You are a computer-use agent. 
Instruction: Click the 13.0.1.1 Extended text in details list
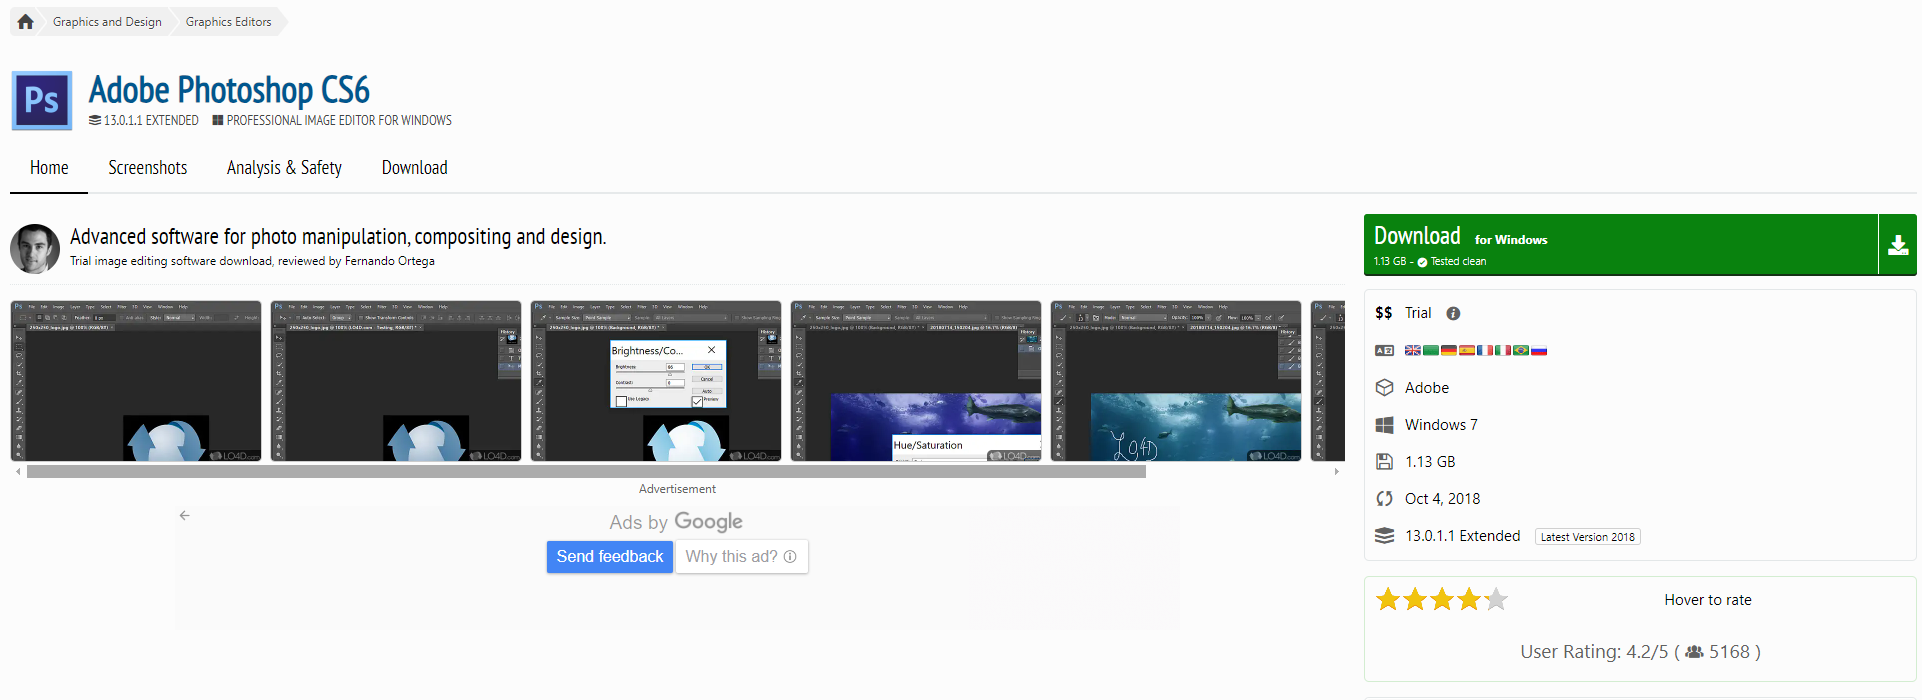click(1462, 536)
